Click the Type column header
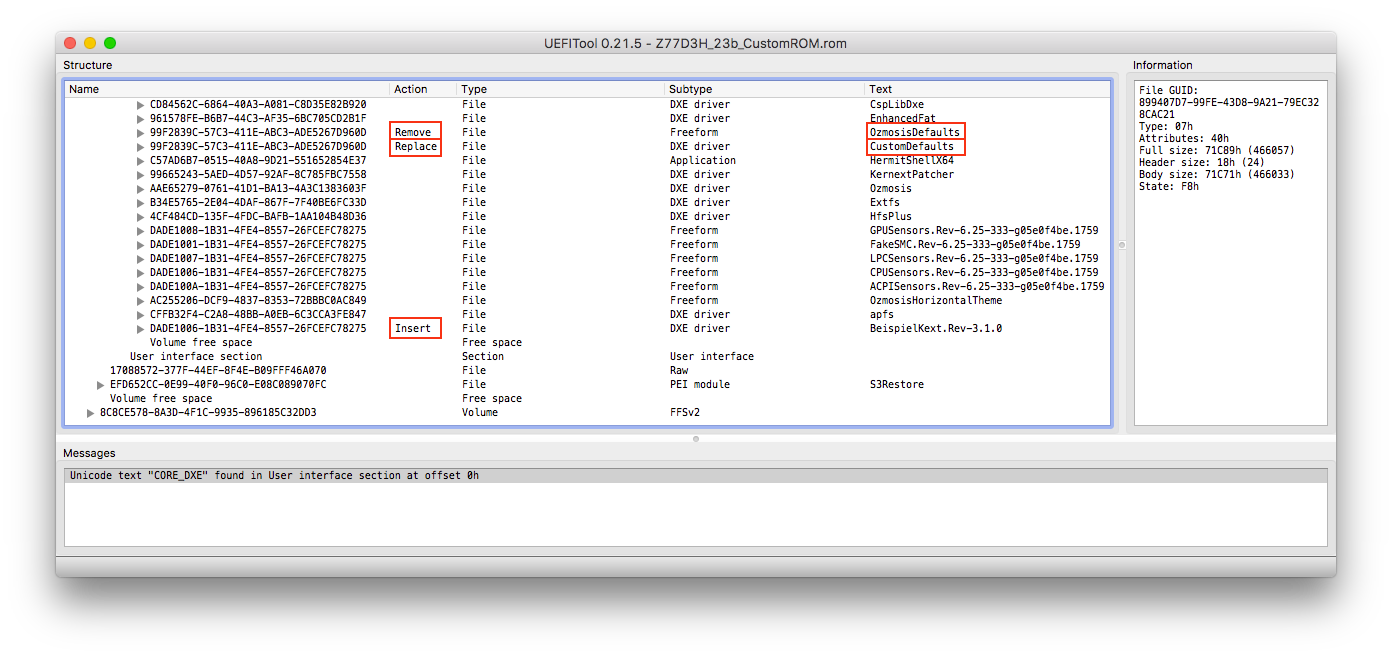Viewport: 1392px width, 657px height. (x=560, y=89)
